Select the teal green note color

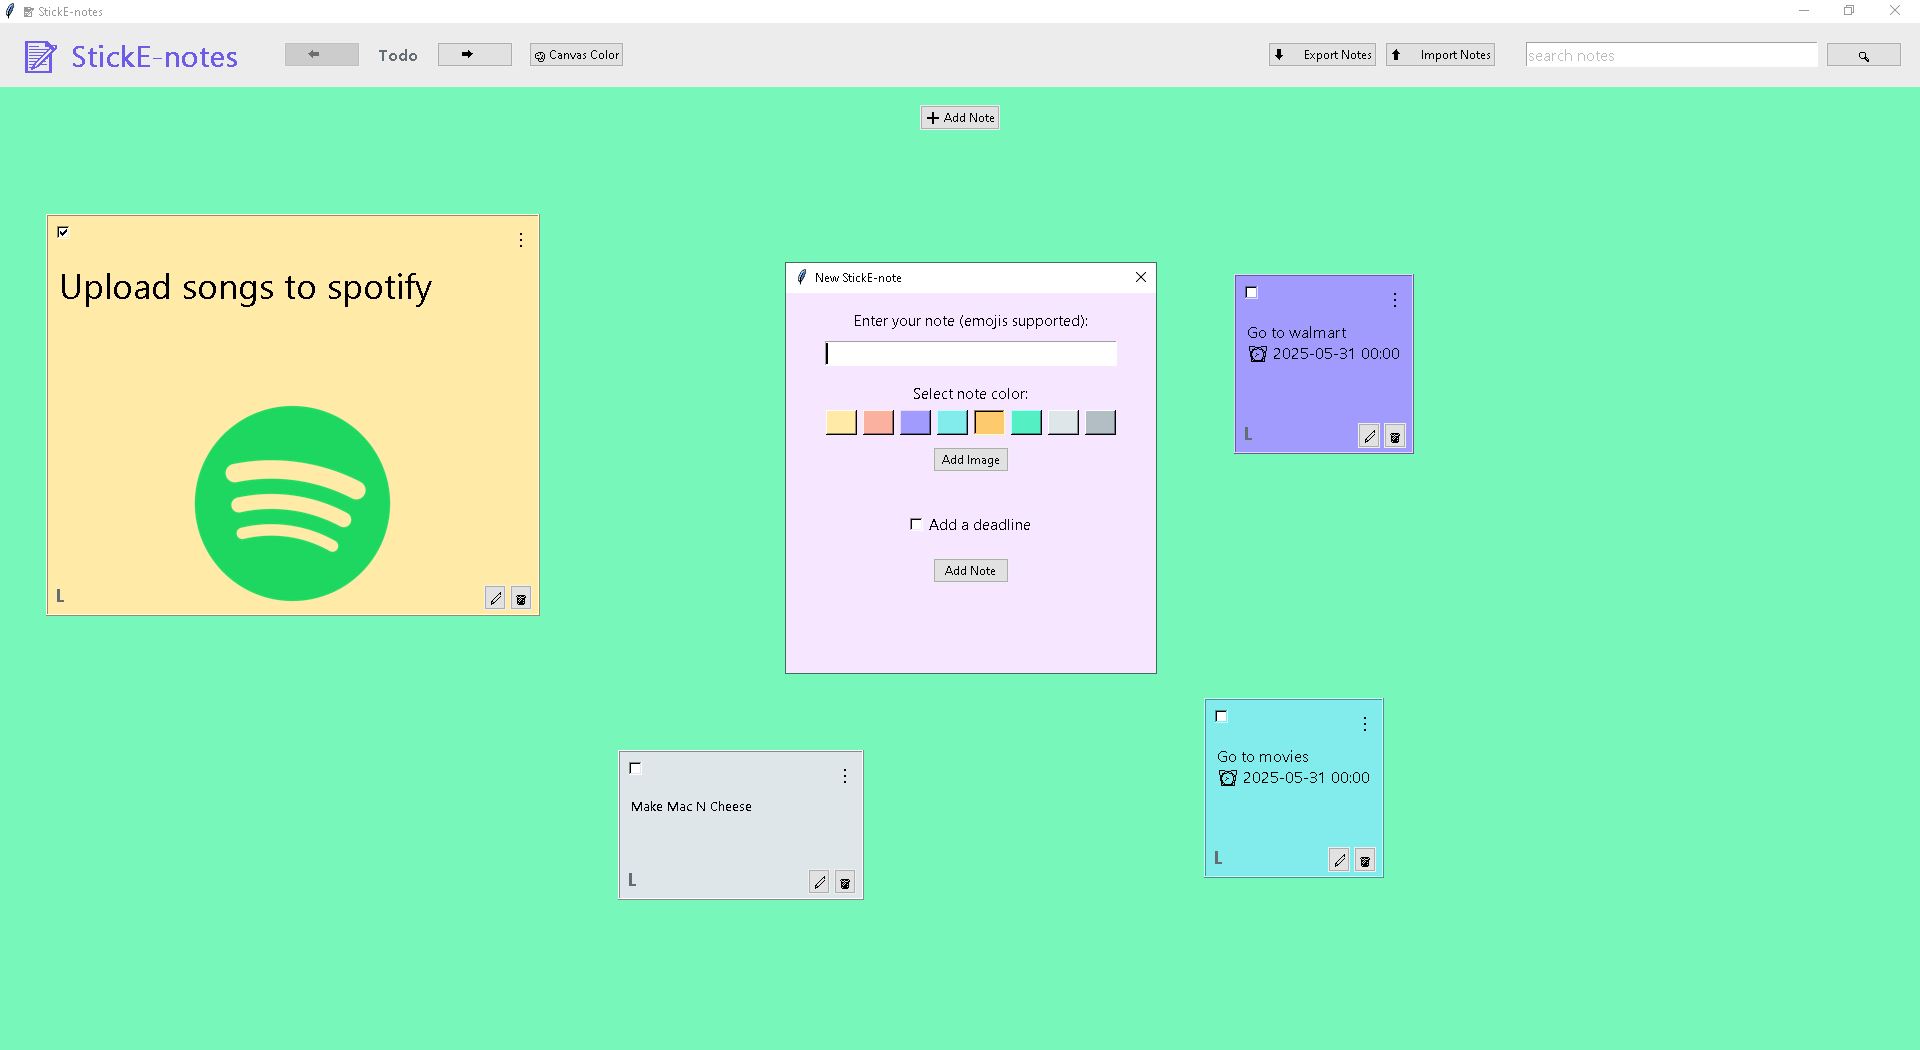[1026, 422]
